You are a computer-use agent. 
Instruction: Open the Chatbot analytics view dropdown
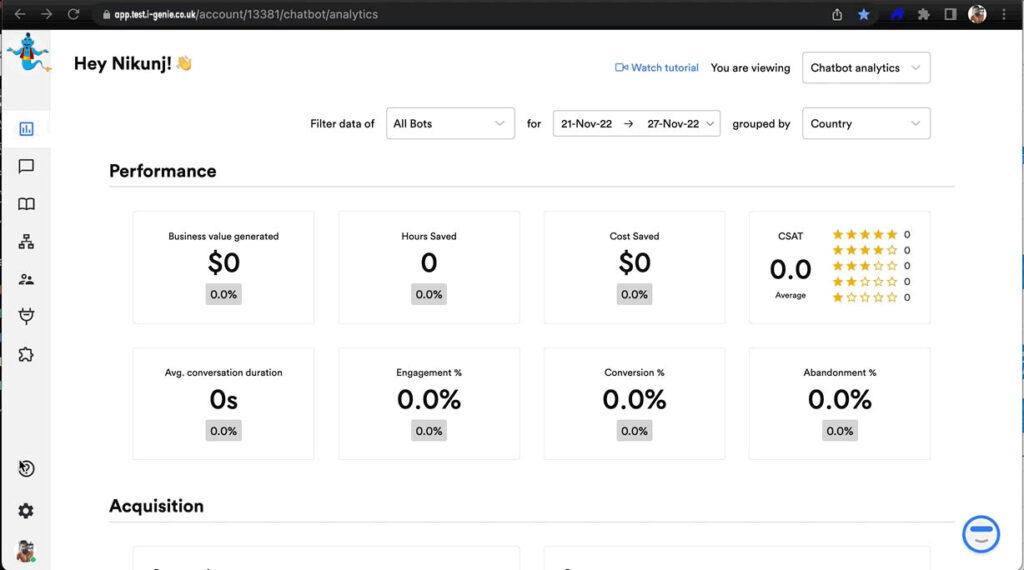[x=866, y=68]
